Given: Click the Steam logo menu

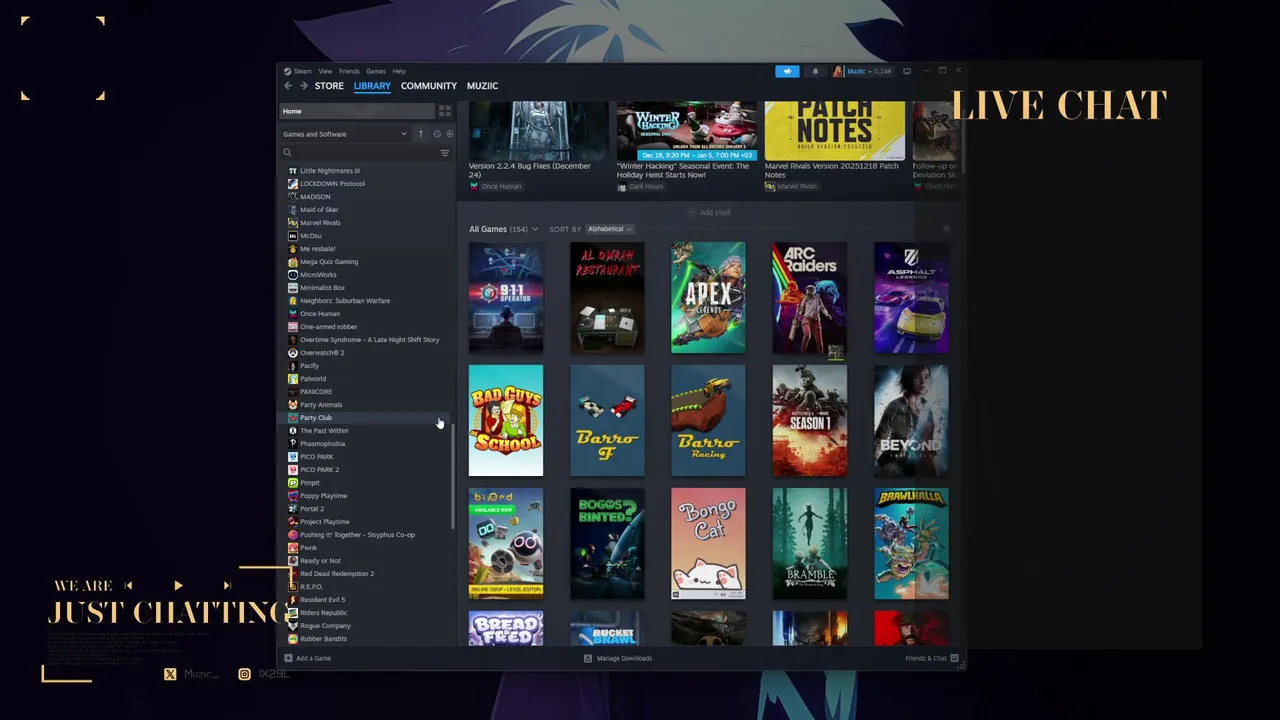Looking at the screenshot, I should (297, 71).
